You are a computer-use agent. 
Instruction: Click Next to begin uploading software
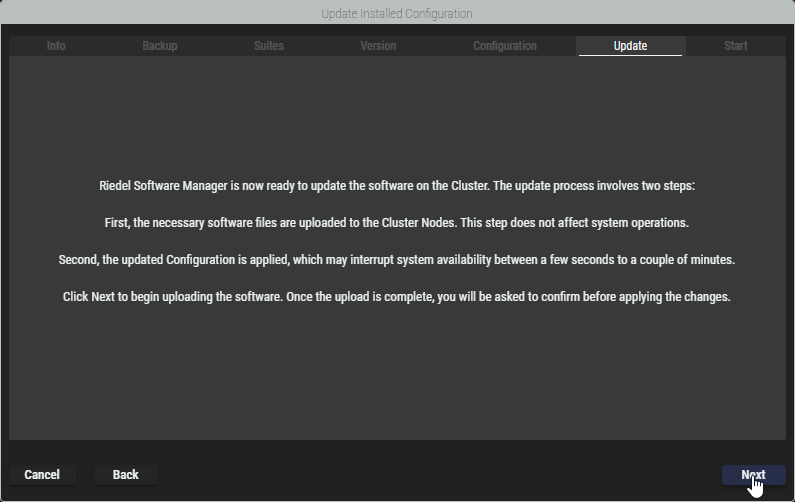click(753, 475)
